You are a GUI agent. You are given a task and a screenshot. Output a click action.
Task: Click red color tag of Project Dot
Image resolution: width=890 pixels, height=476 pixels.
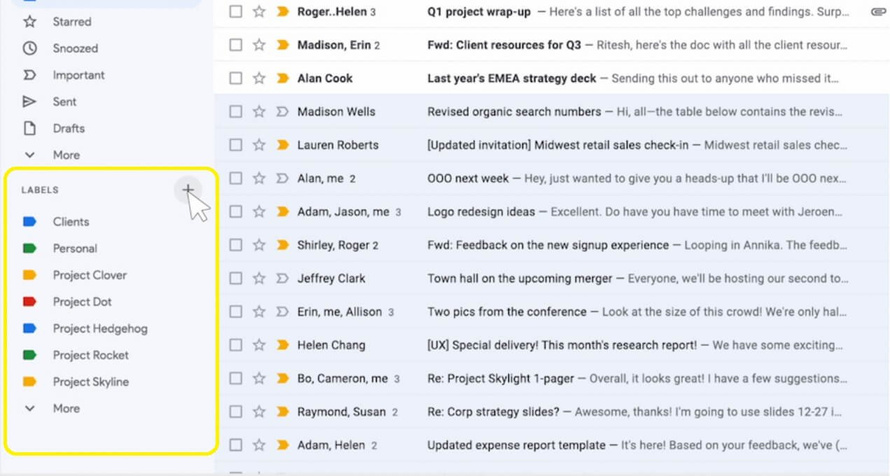[x=30, y=302]
